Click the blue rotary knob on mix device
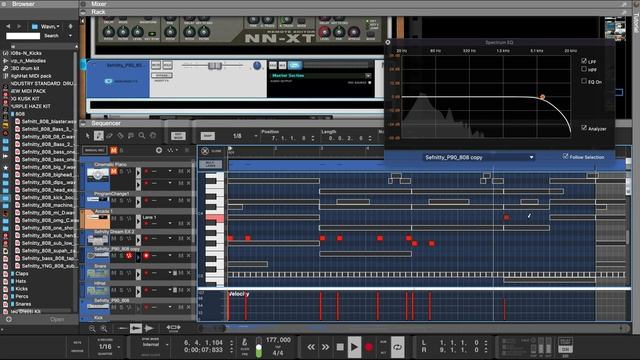 pos(257,66)
